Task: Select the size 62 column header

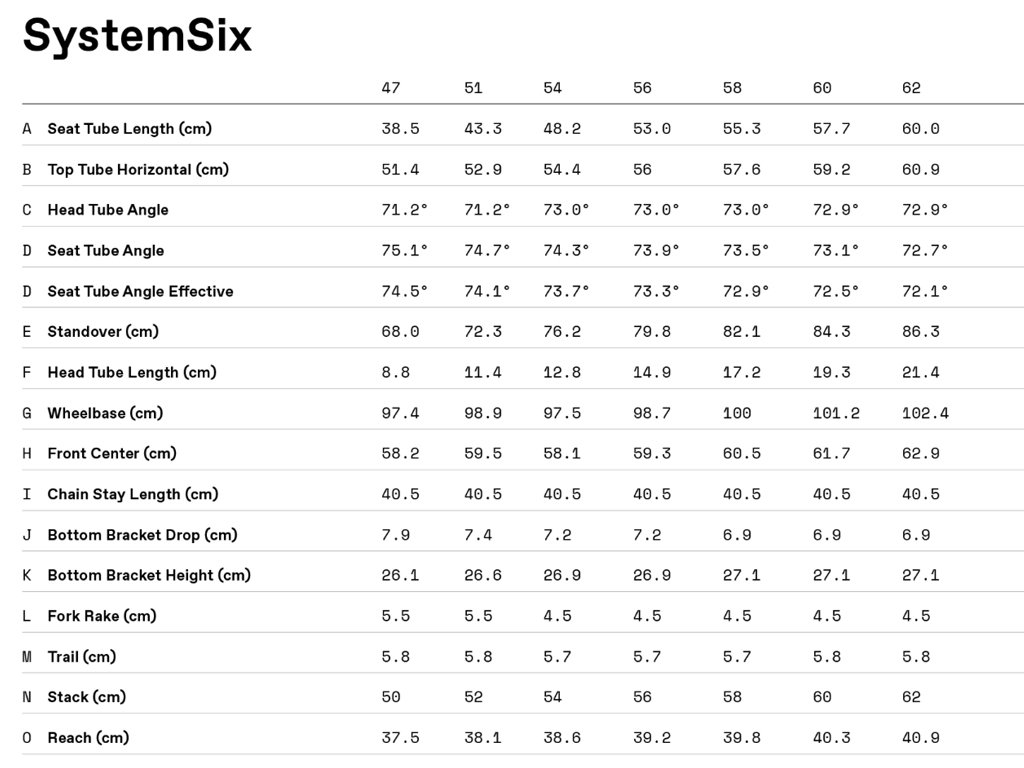Action: click(x=911, y=88)
